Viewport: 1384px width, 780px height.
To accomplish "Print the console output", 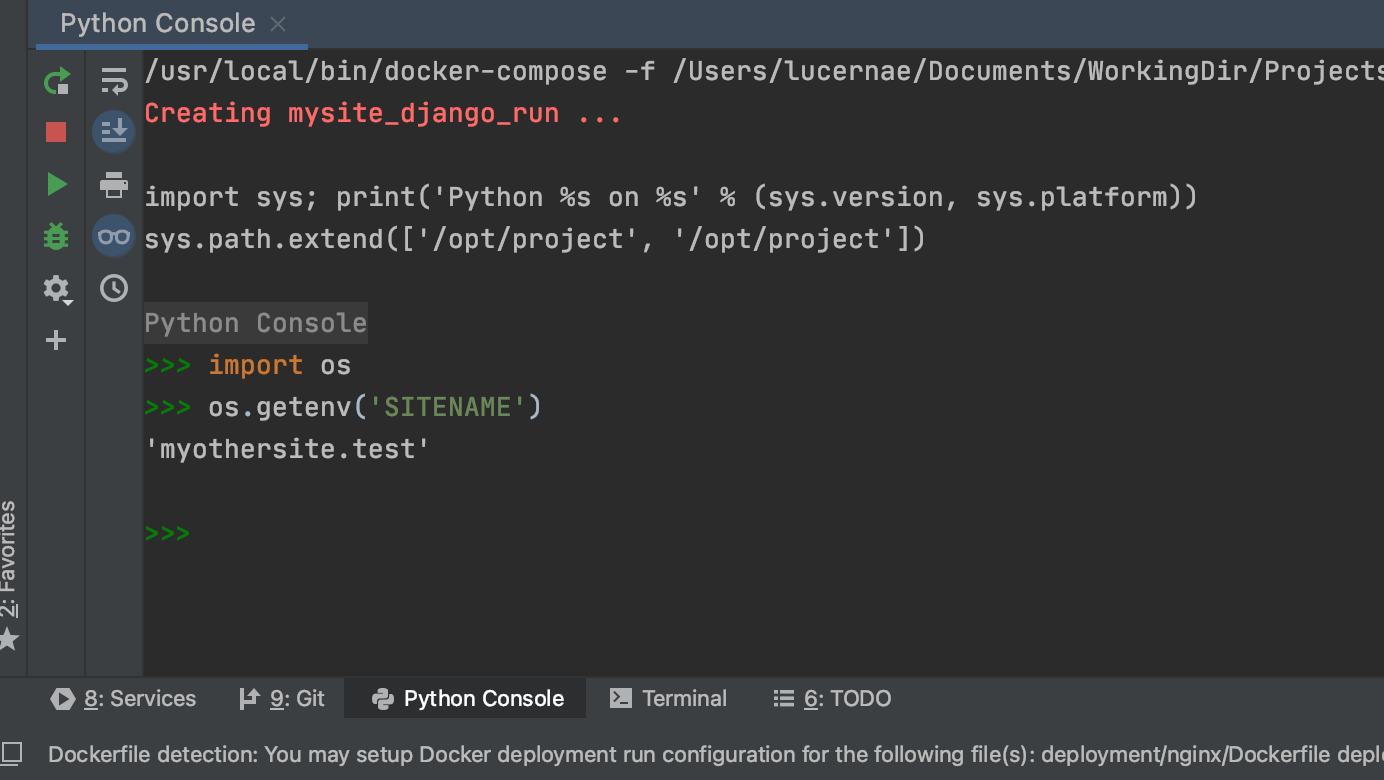I will (114, 184).
